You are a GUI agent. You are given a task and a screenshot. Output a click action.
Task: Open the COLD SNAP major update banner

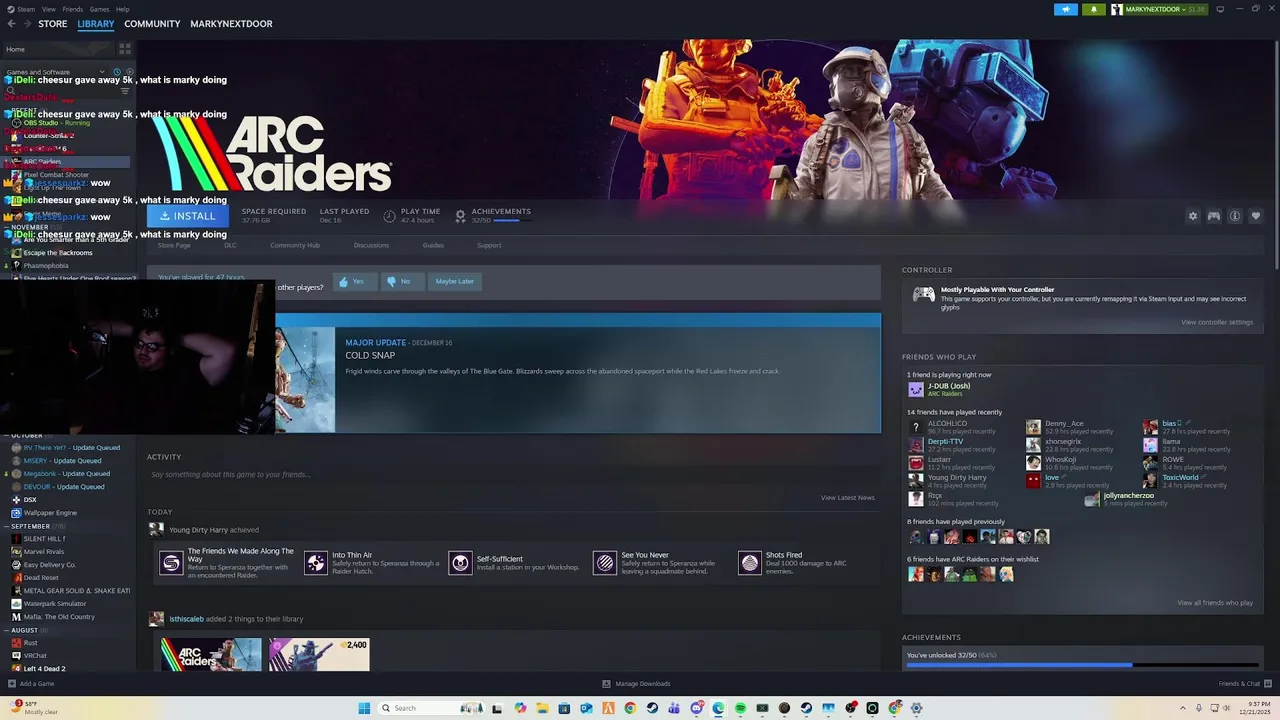coord(578,373)
